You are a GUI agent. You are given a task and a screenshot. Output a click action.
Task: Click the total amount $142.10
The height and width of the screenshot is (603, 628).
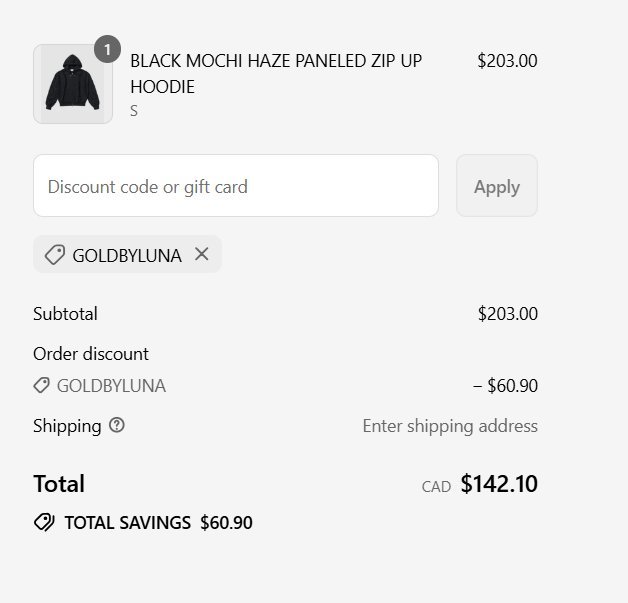[x=499, y=484]
